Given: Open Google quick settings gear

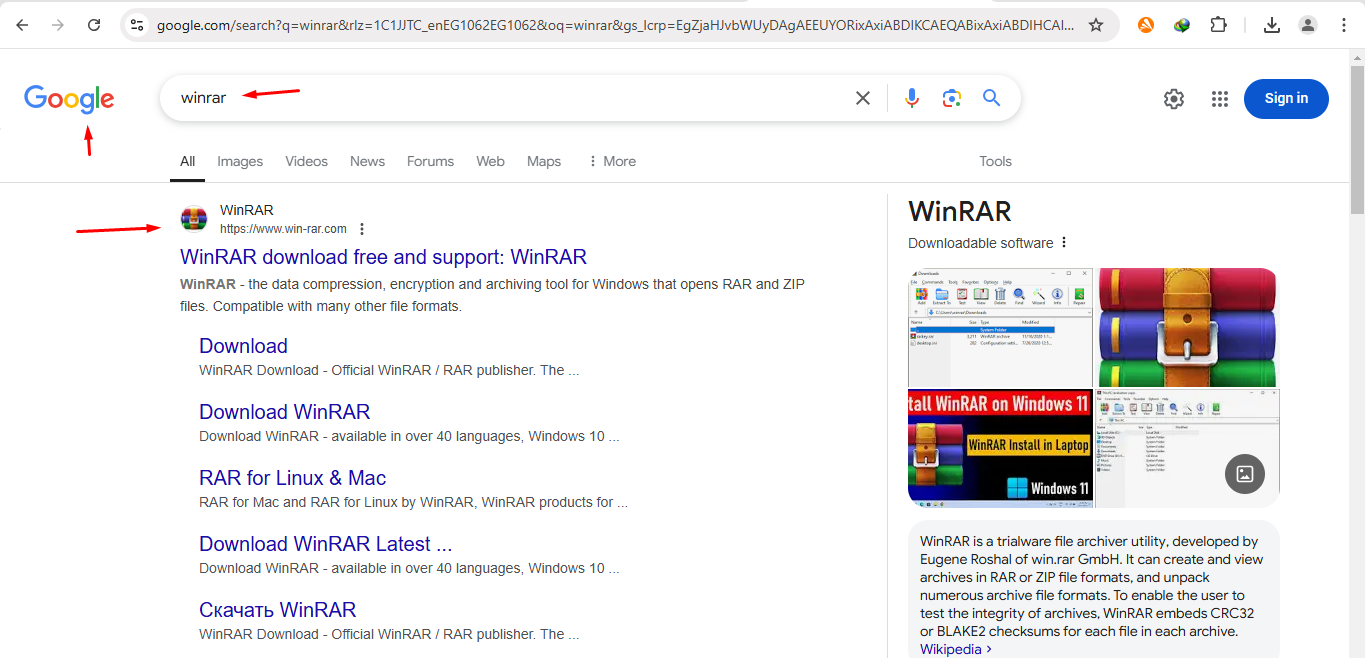Looking at the screenshot, I should point(1174,99).
